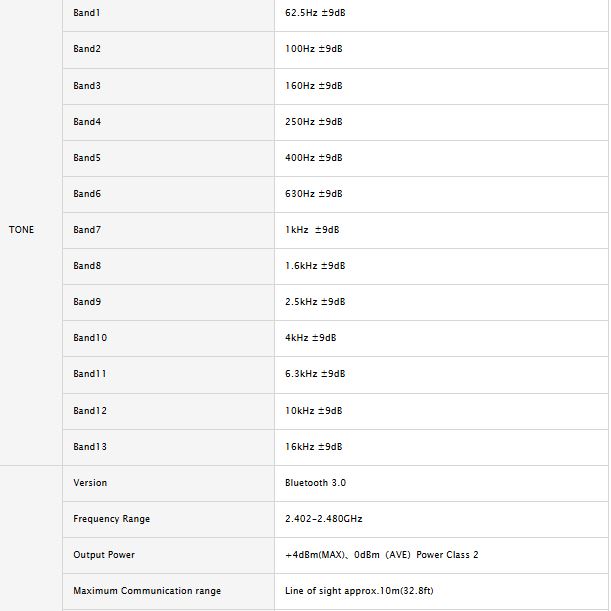Click the 2.402-2.480GHz frequency value
This screenshot has width=611, height=611.
click(323, 519)
